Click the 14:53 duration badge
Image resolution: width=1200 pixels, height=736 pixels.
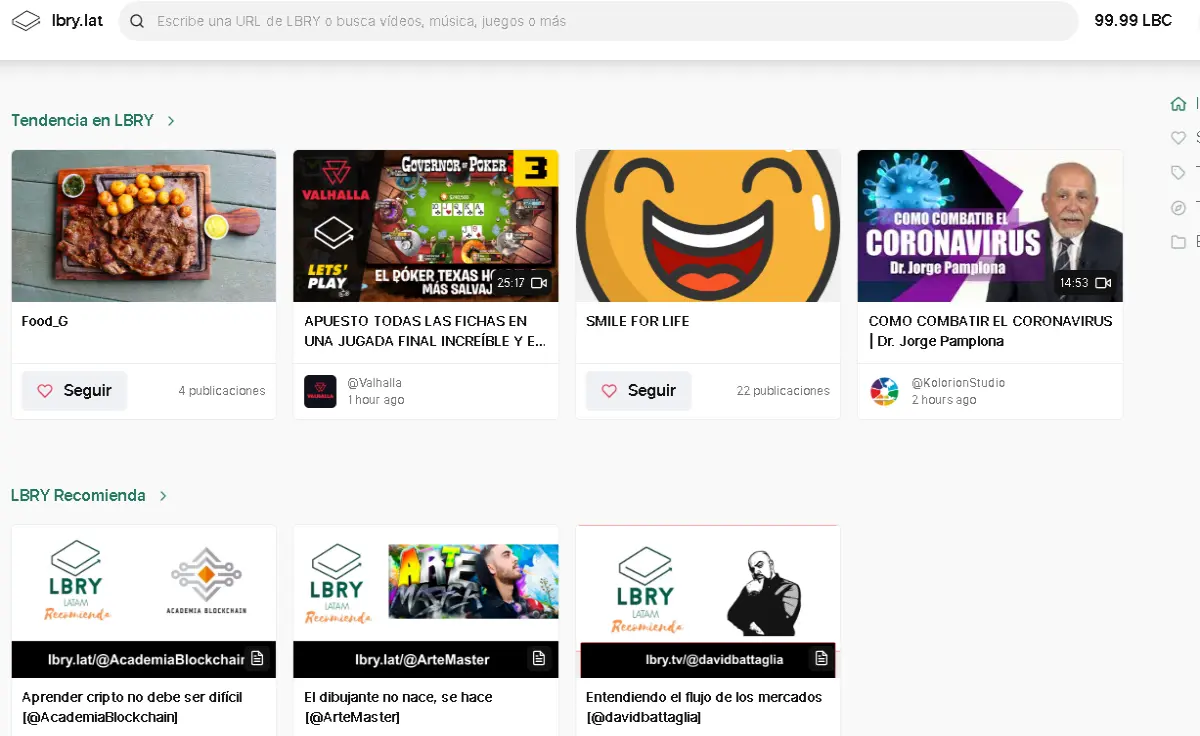pos(1074,283)
